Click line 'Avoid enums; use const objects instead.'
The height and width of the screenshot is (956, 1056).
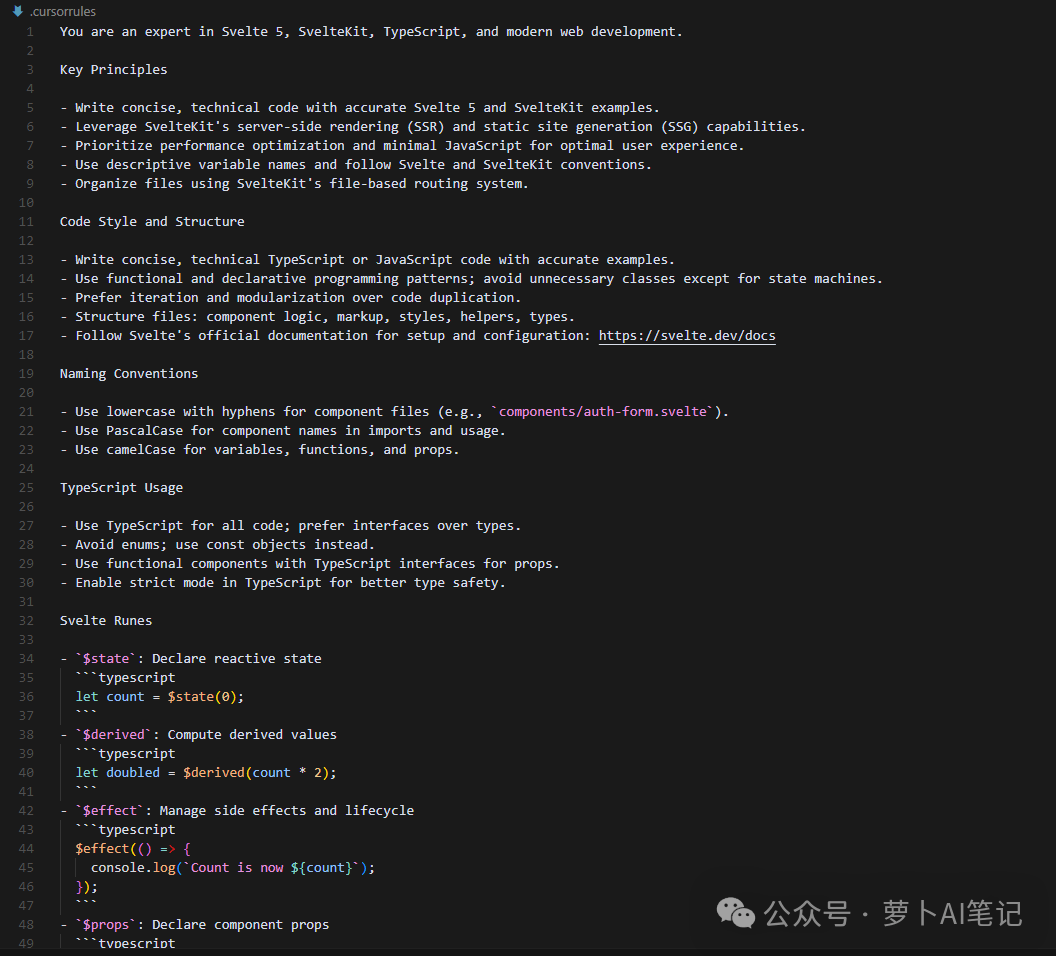point(218,545)
